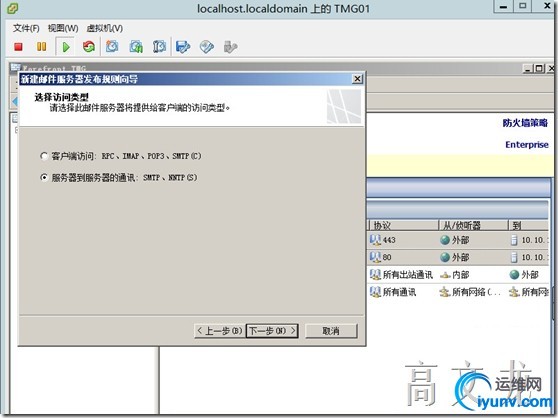
Task: Close the 新建邮件服务器发布规则向导 dialog
Action: (357, 79)
